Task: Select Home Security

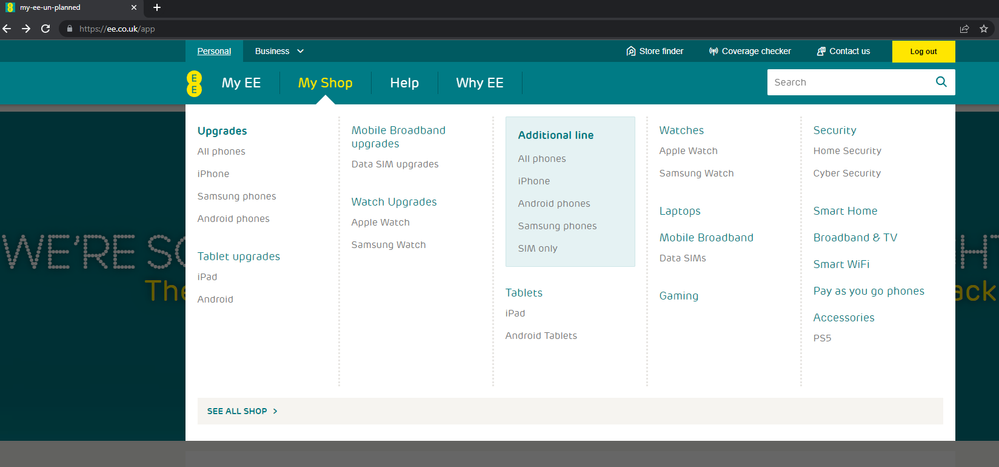Action: [847, 151]
